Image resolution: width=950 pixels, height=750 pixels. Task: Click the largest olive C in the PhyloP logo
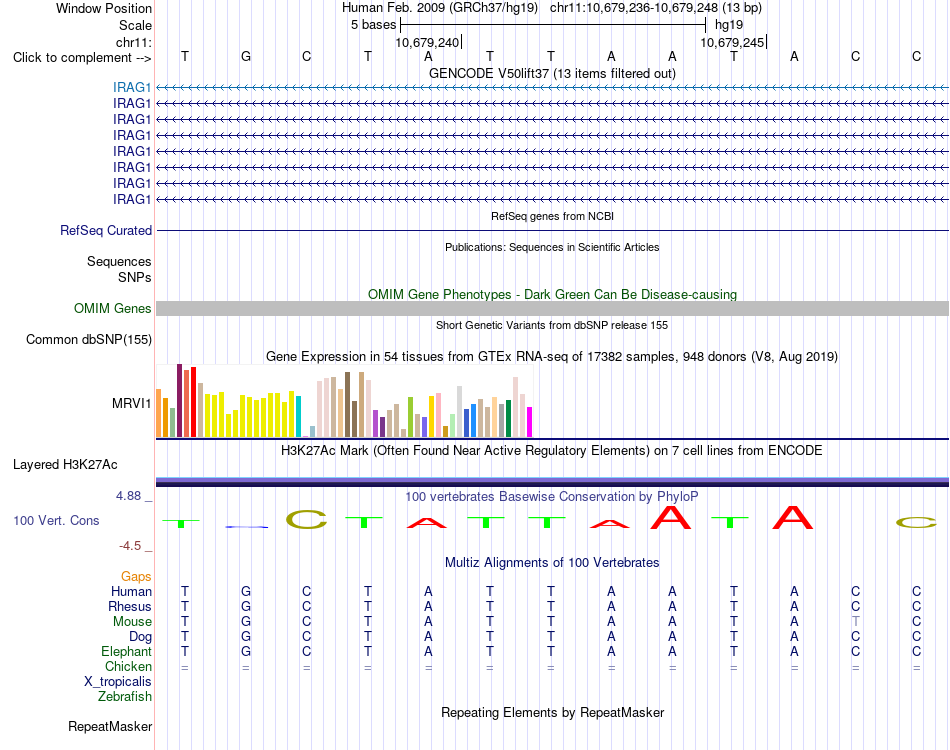pos(306,519)
